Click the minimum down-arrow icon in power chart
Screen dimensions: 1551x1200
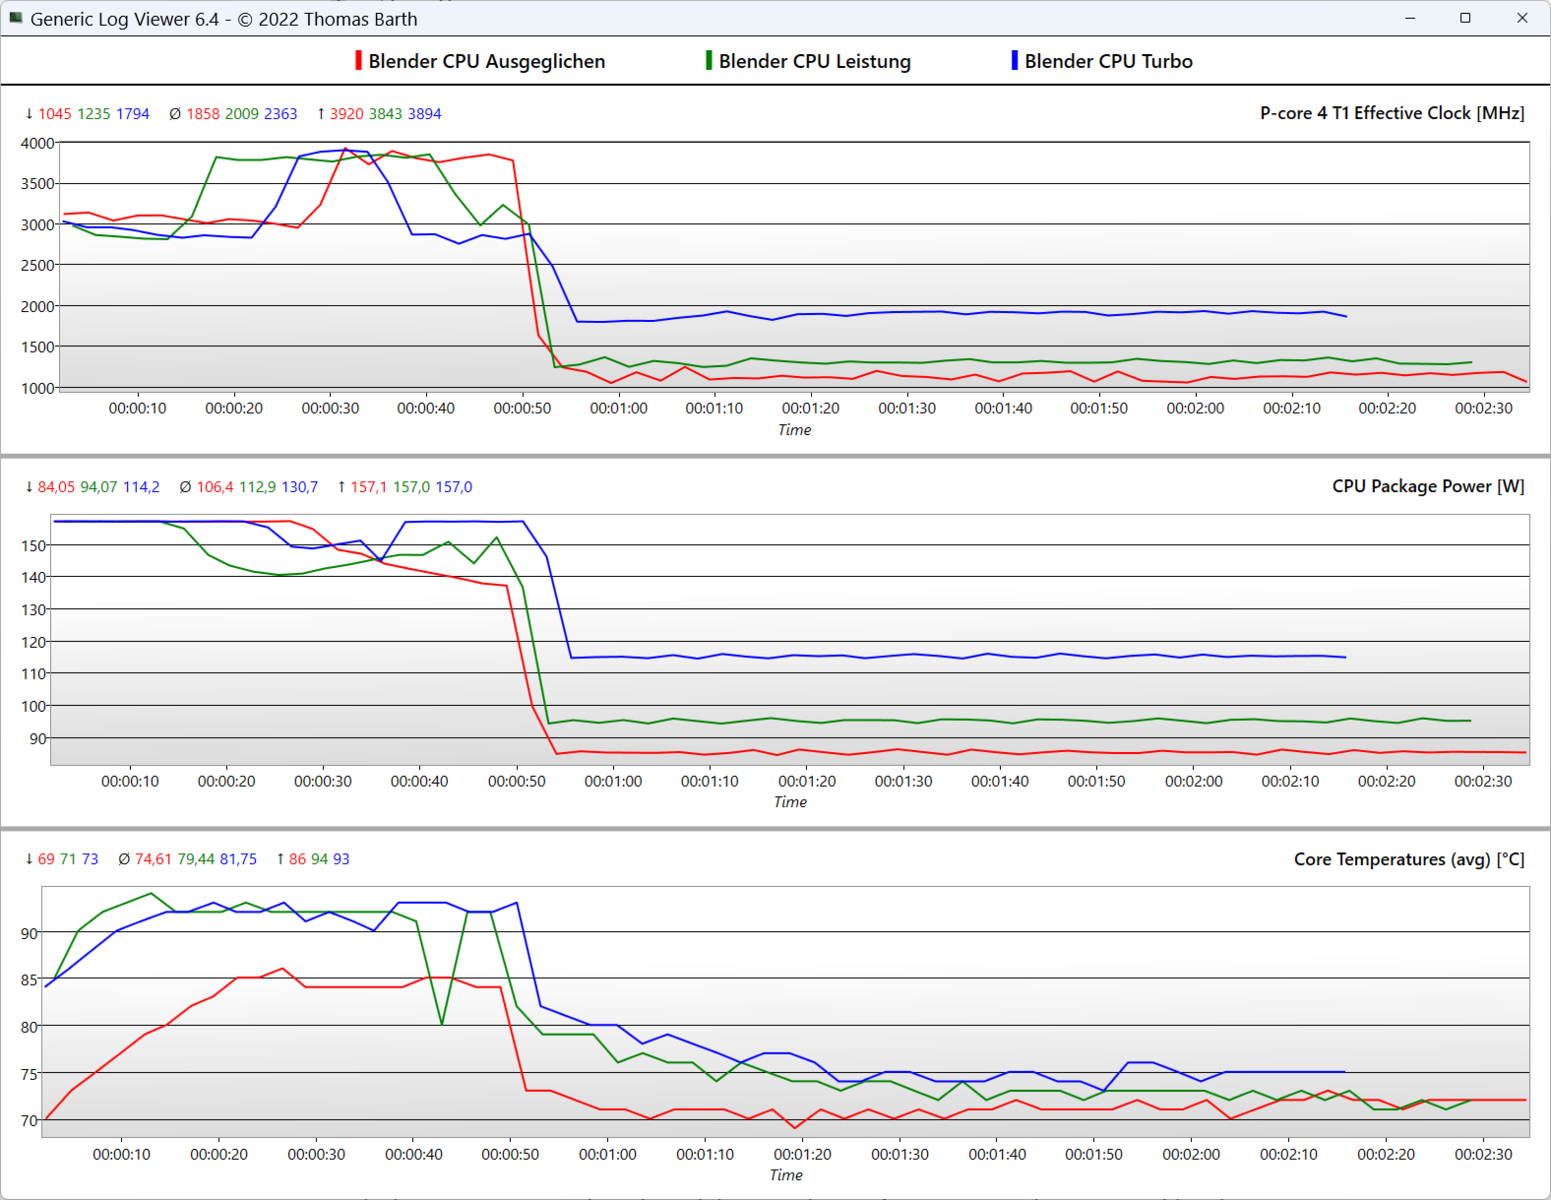click(x=29, y=487)
